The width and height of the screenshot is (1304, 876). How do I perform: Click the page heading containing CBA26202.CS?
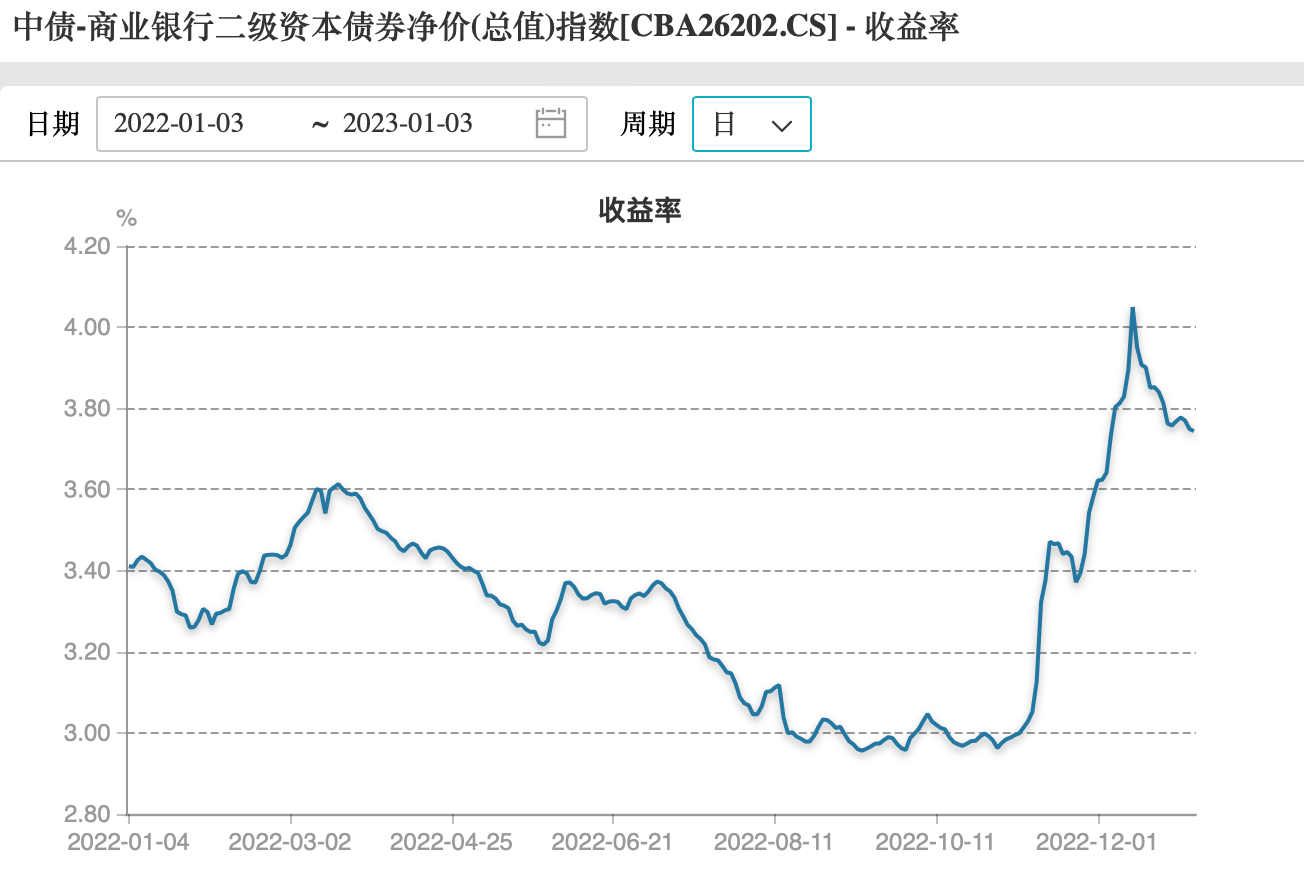(x=486, y=27)
